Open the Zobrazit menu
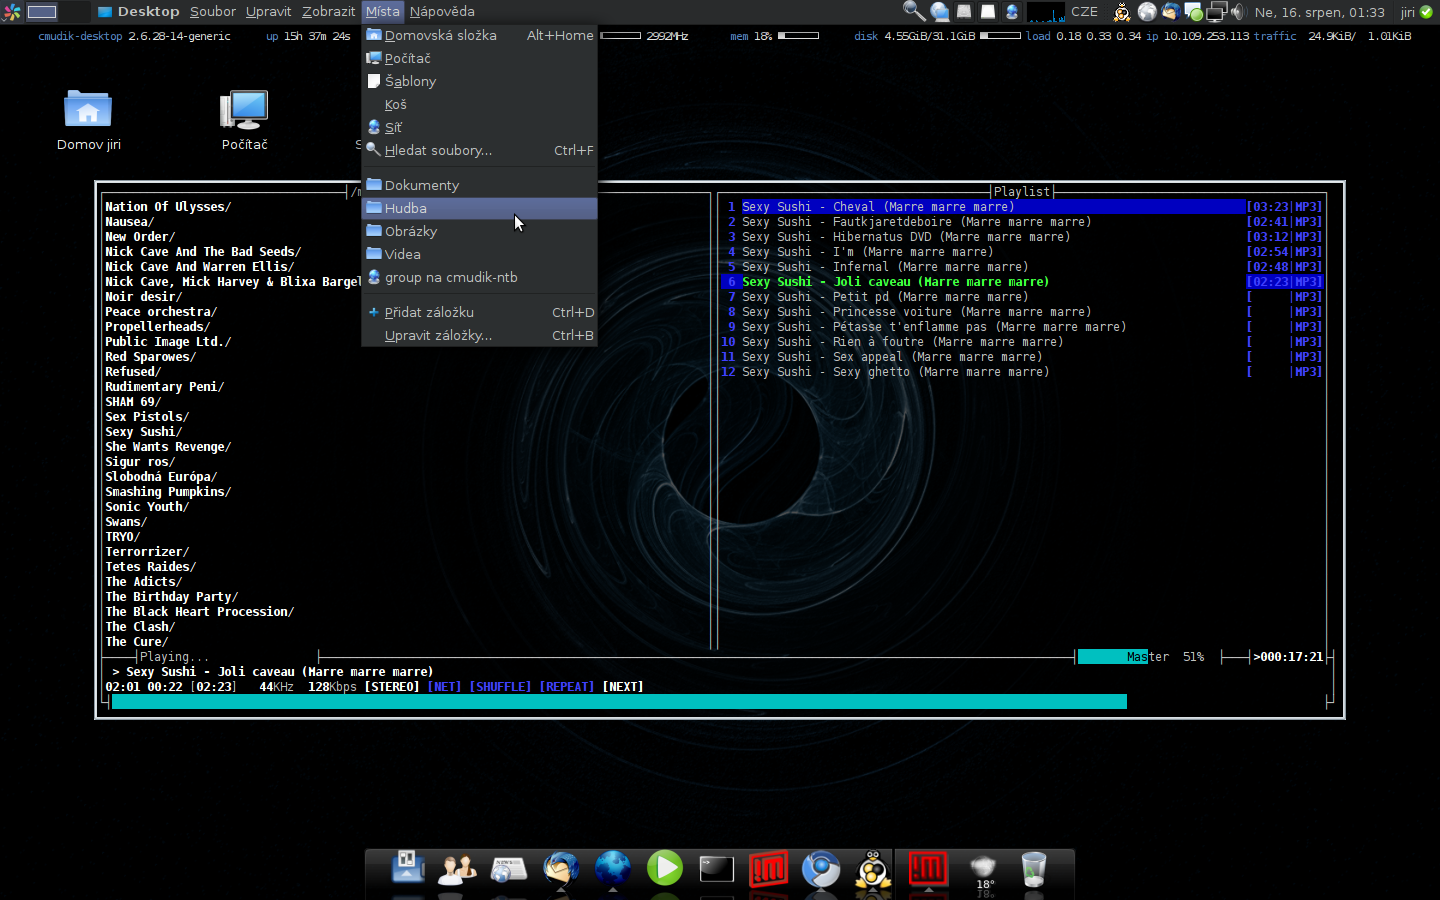1440x900 pixels. pos(329,12)
